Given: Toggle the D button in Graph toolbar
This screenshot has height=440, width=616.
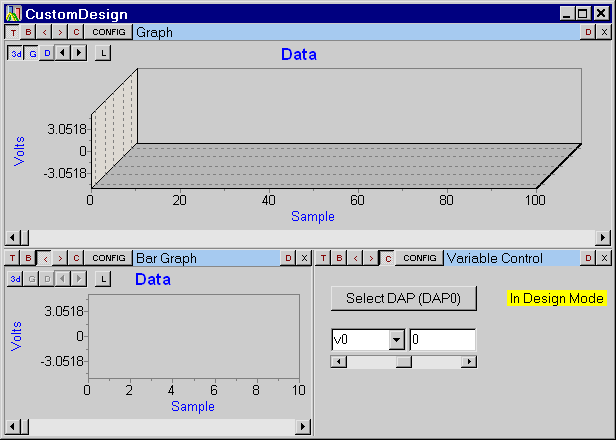Looking at the screenshot, I should pos(47,53).
